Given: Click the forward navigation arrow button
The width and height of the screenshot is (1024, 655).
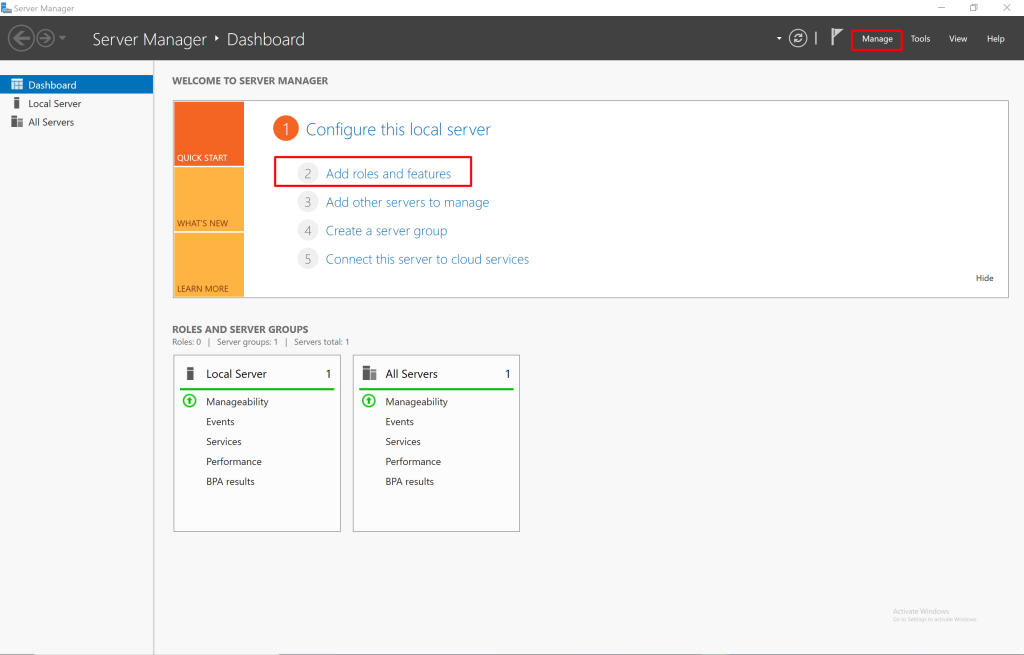Looking at the screenshot, I should coord(45,39).
